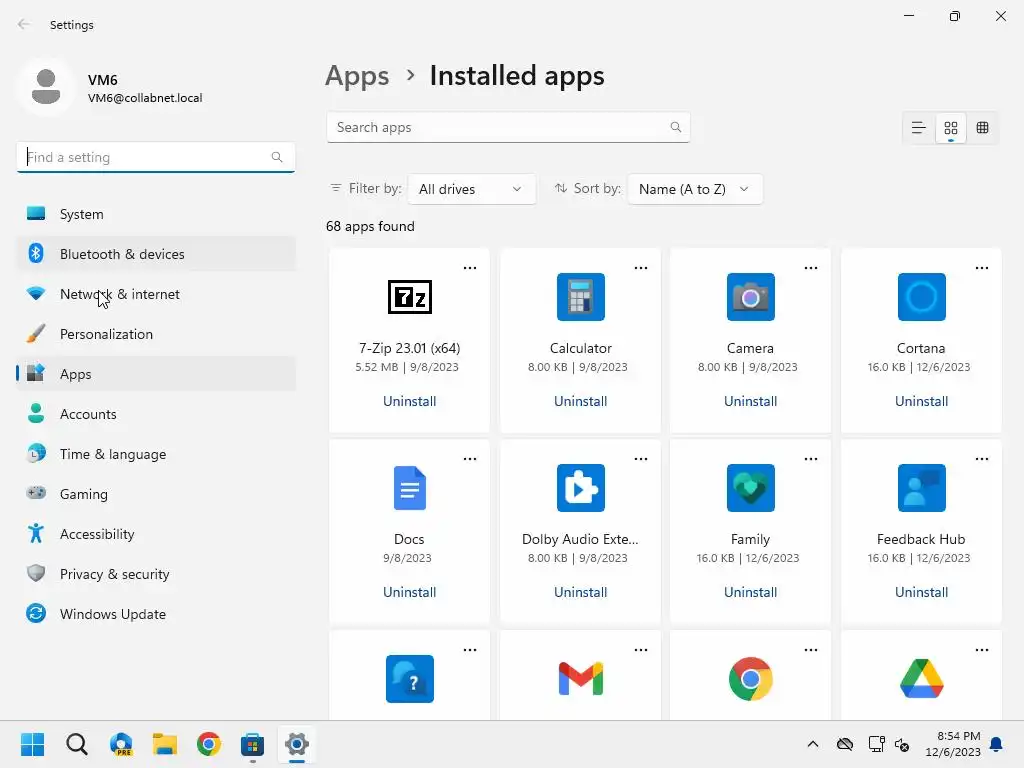This screenshot has width=1024, height=768.
Task: Switch to table view layout
Action: (982, 128)
